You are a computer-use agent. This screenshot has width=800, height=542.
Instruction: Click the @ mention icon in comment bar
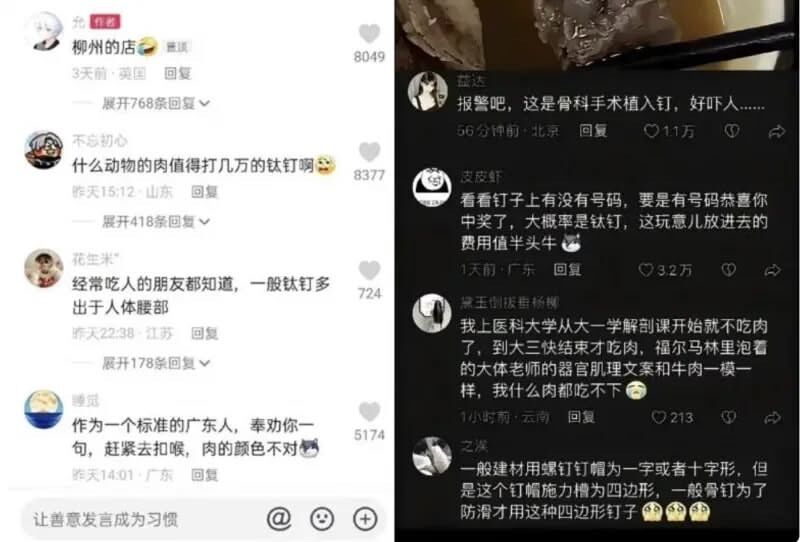(x=279, y=519)
